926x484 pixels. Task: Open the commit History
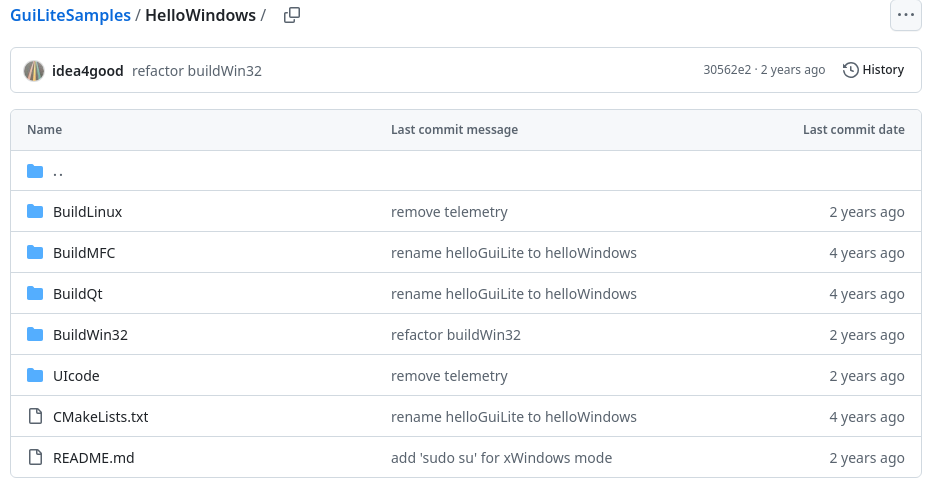(x=873, y=70)
